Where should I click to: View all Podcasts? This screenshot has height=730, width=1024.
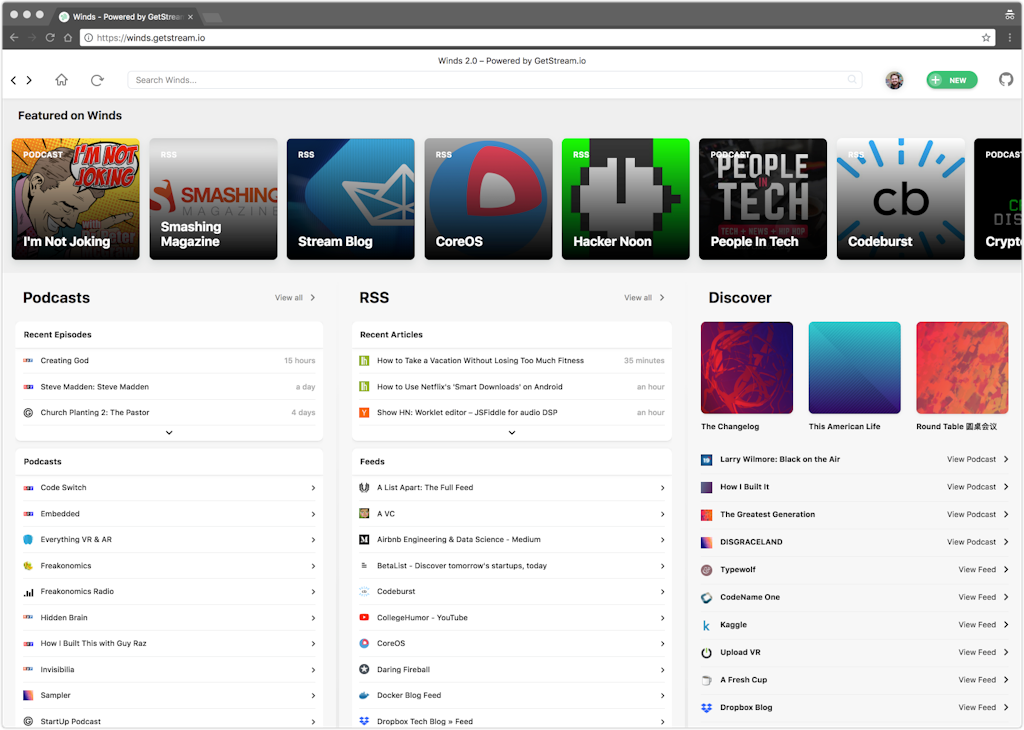coord(295,298)
